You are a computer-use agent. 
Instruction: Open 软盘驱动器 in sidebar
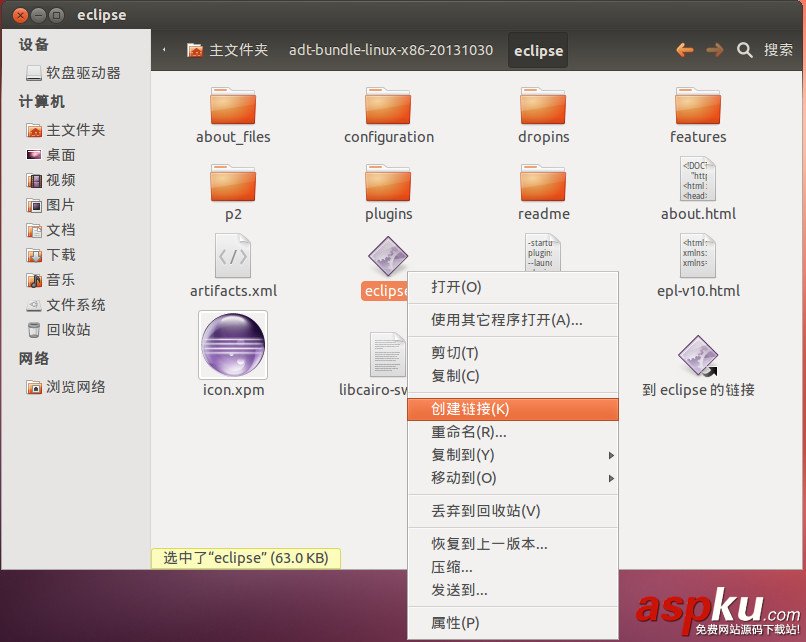coord(73,73)
